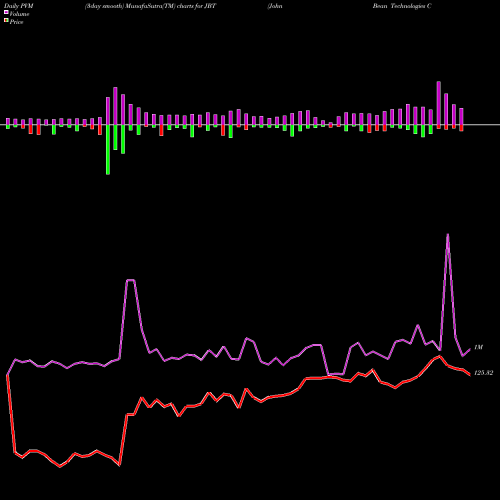The image size is (500, 500).
Task: Select the 'Price' legend label
Action: point(16,22)
